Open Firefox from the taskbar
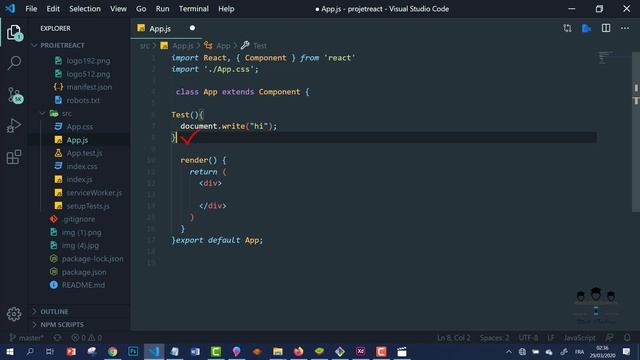This screenshot has width=640, height=360. (x=298, y=351)
